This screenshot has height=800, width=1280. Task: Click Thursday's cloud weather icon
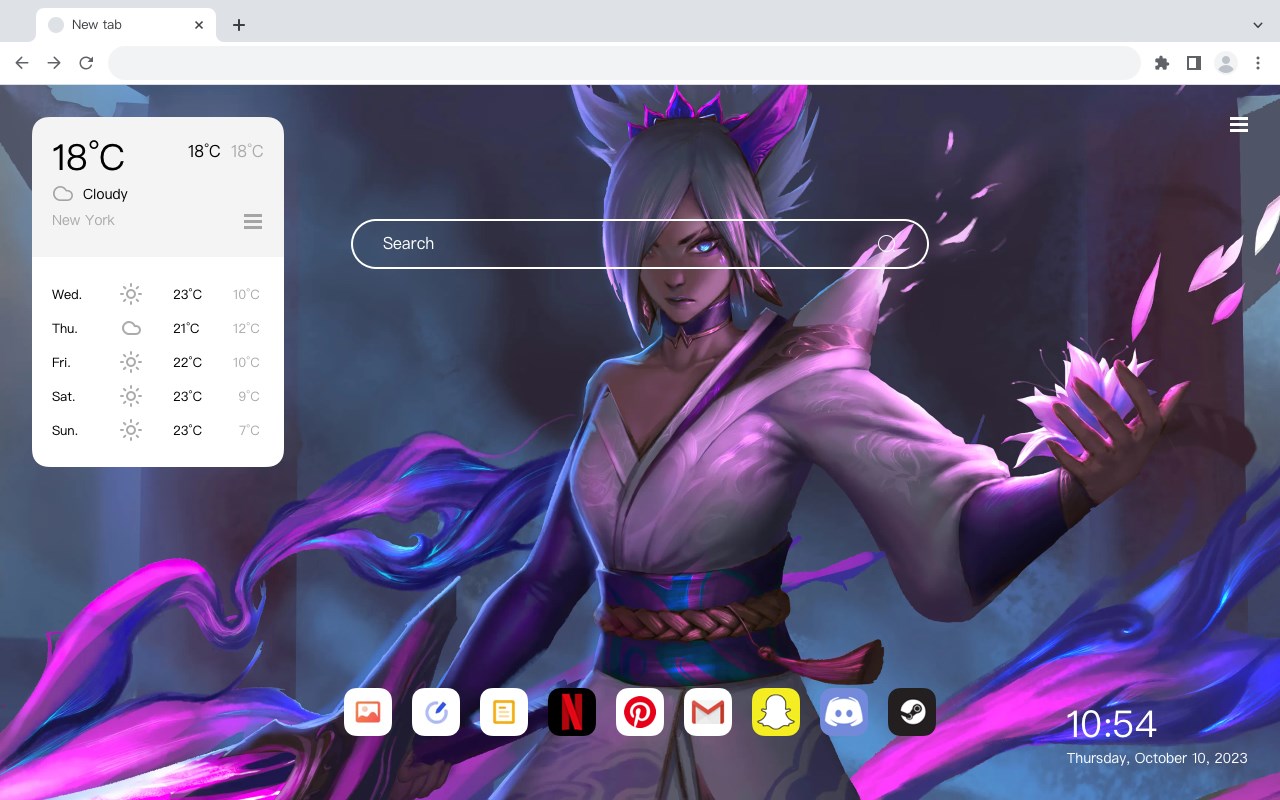[x=131, y=328]
